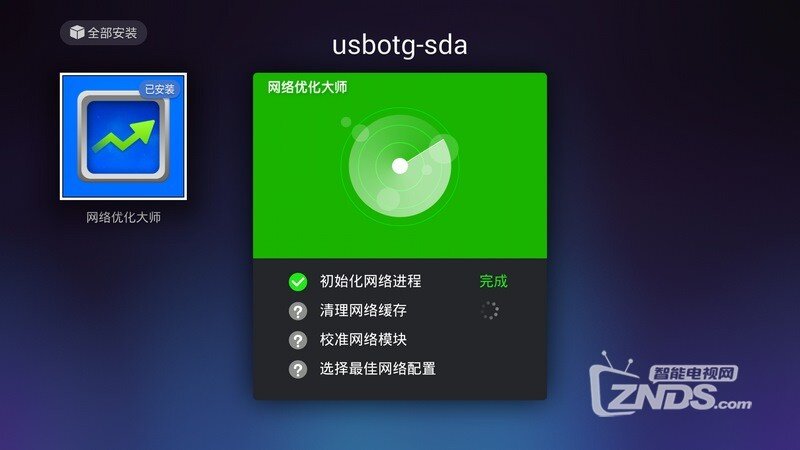
Task: Click the 初始化网络进程 step label
Action: click(370, 281)
